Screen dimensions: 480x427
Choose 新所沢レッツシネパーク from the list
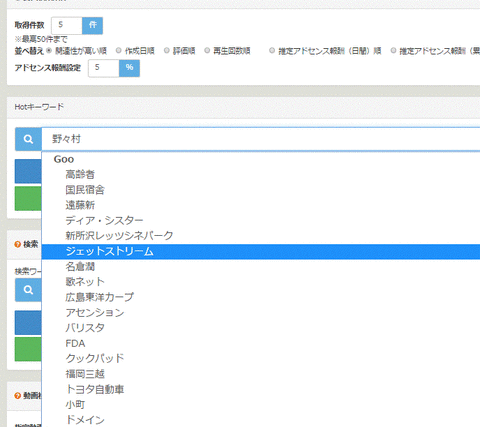click(x=261, y=236)
